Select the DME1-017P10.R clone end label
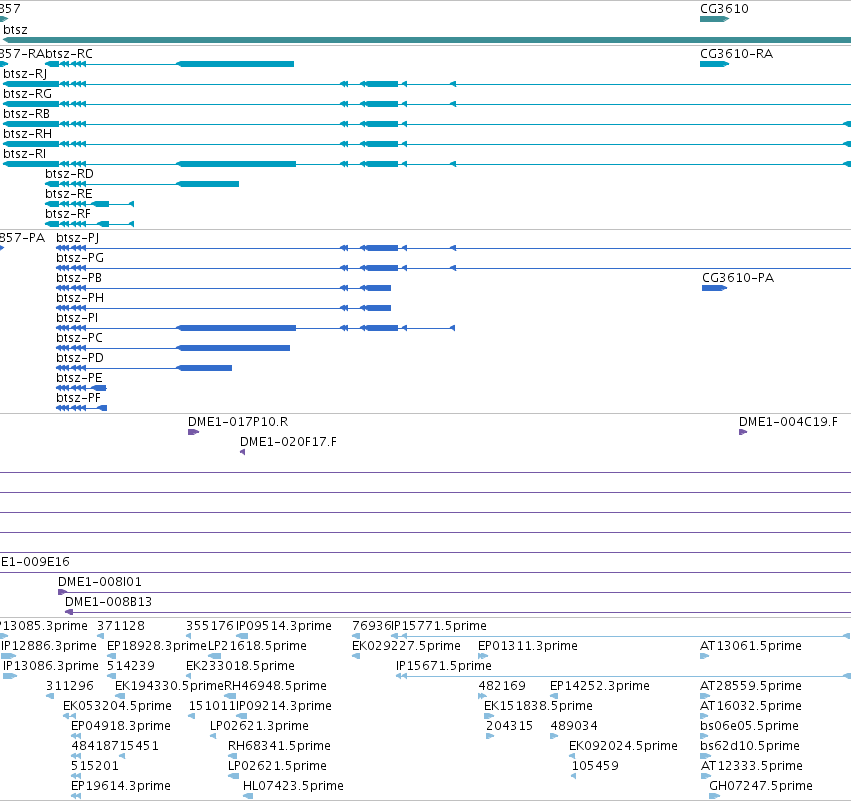The image size is (851, 801). 238,422
